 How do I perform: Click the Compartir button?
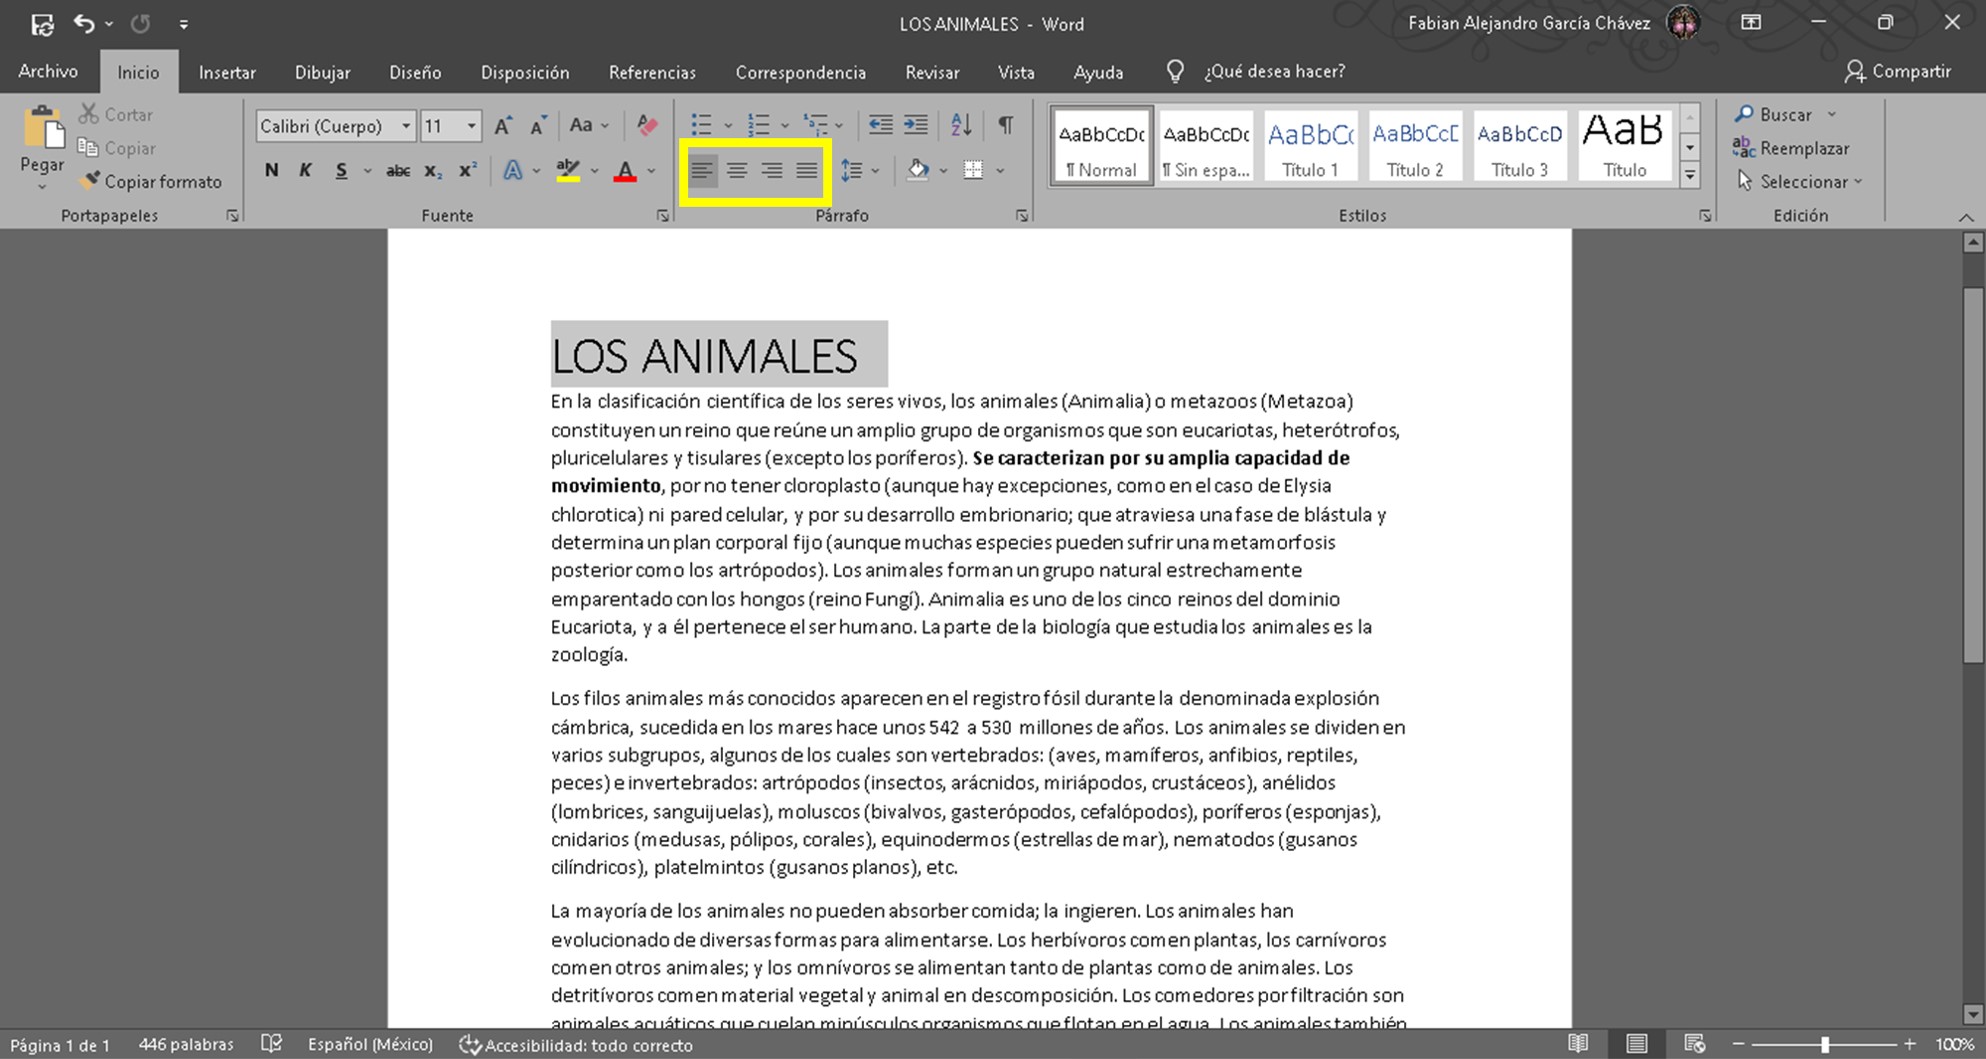1897,72
